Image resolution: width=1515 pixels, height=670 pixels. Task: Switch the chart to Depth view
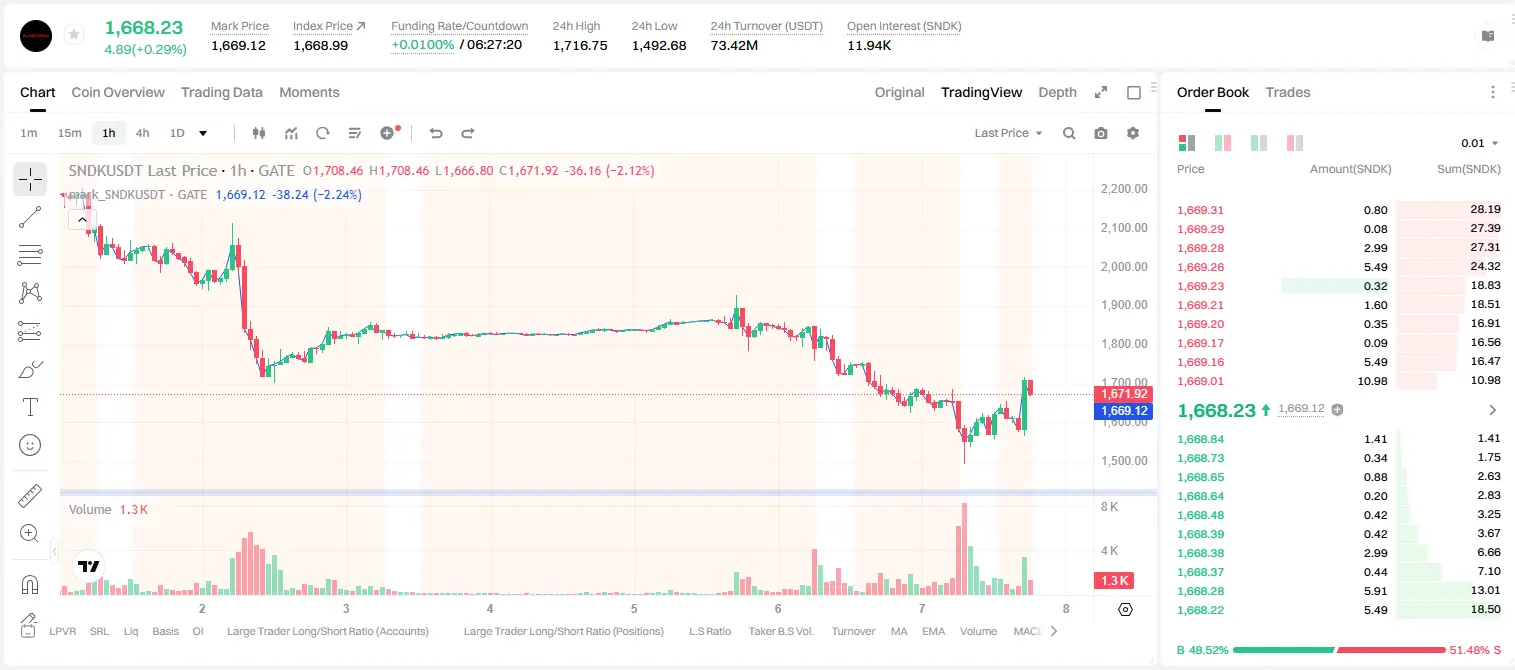(1057, 92)
